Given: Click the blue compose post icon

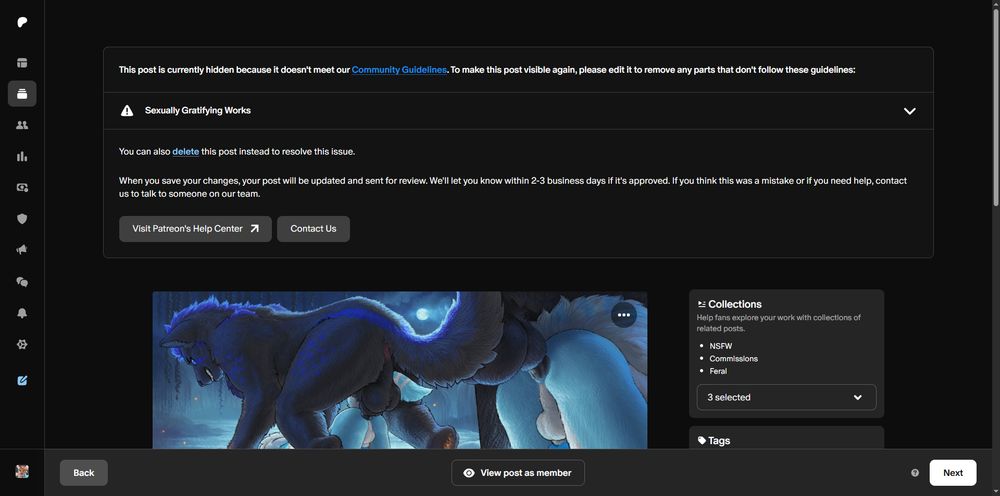Looking at the screenshot, I should (x=22, y=381).
